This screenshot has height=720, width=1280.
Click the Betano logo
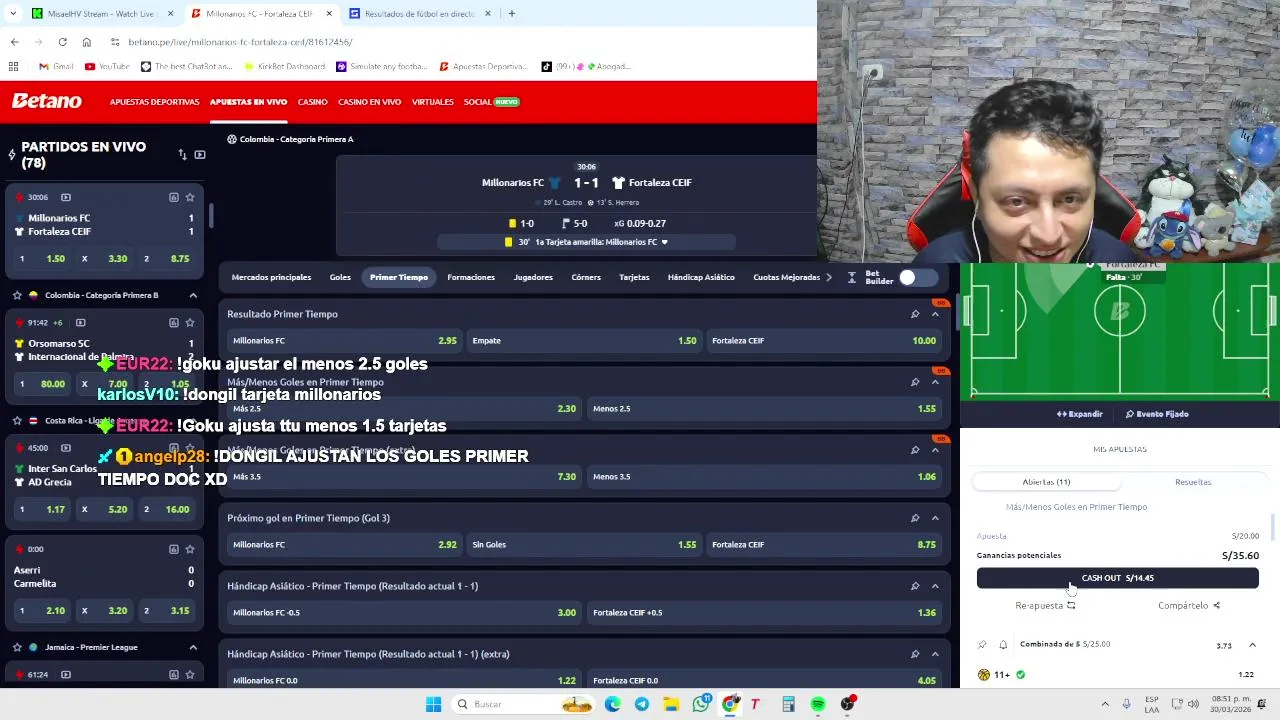click(x=46, y=101)
